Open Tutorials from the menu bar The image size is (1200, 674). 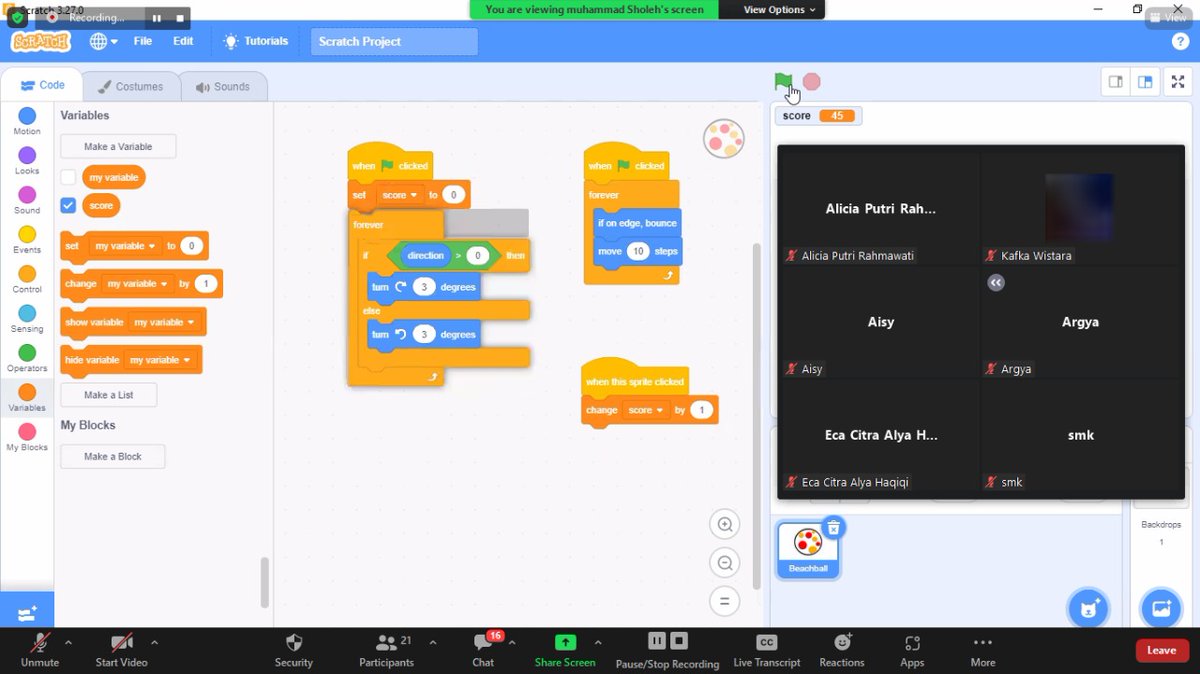[x=256, y=41]
